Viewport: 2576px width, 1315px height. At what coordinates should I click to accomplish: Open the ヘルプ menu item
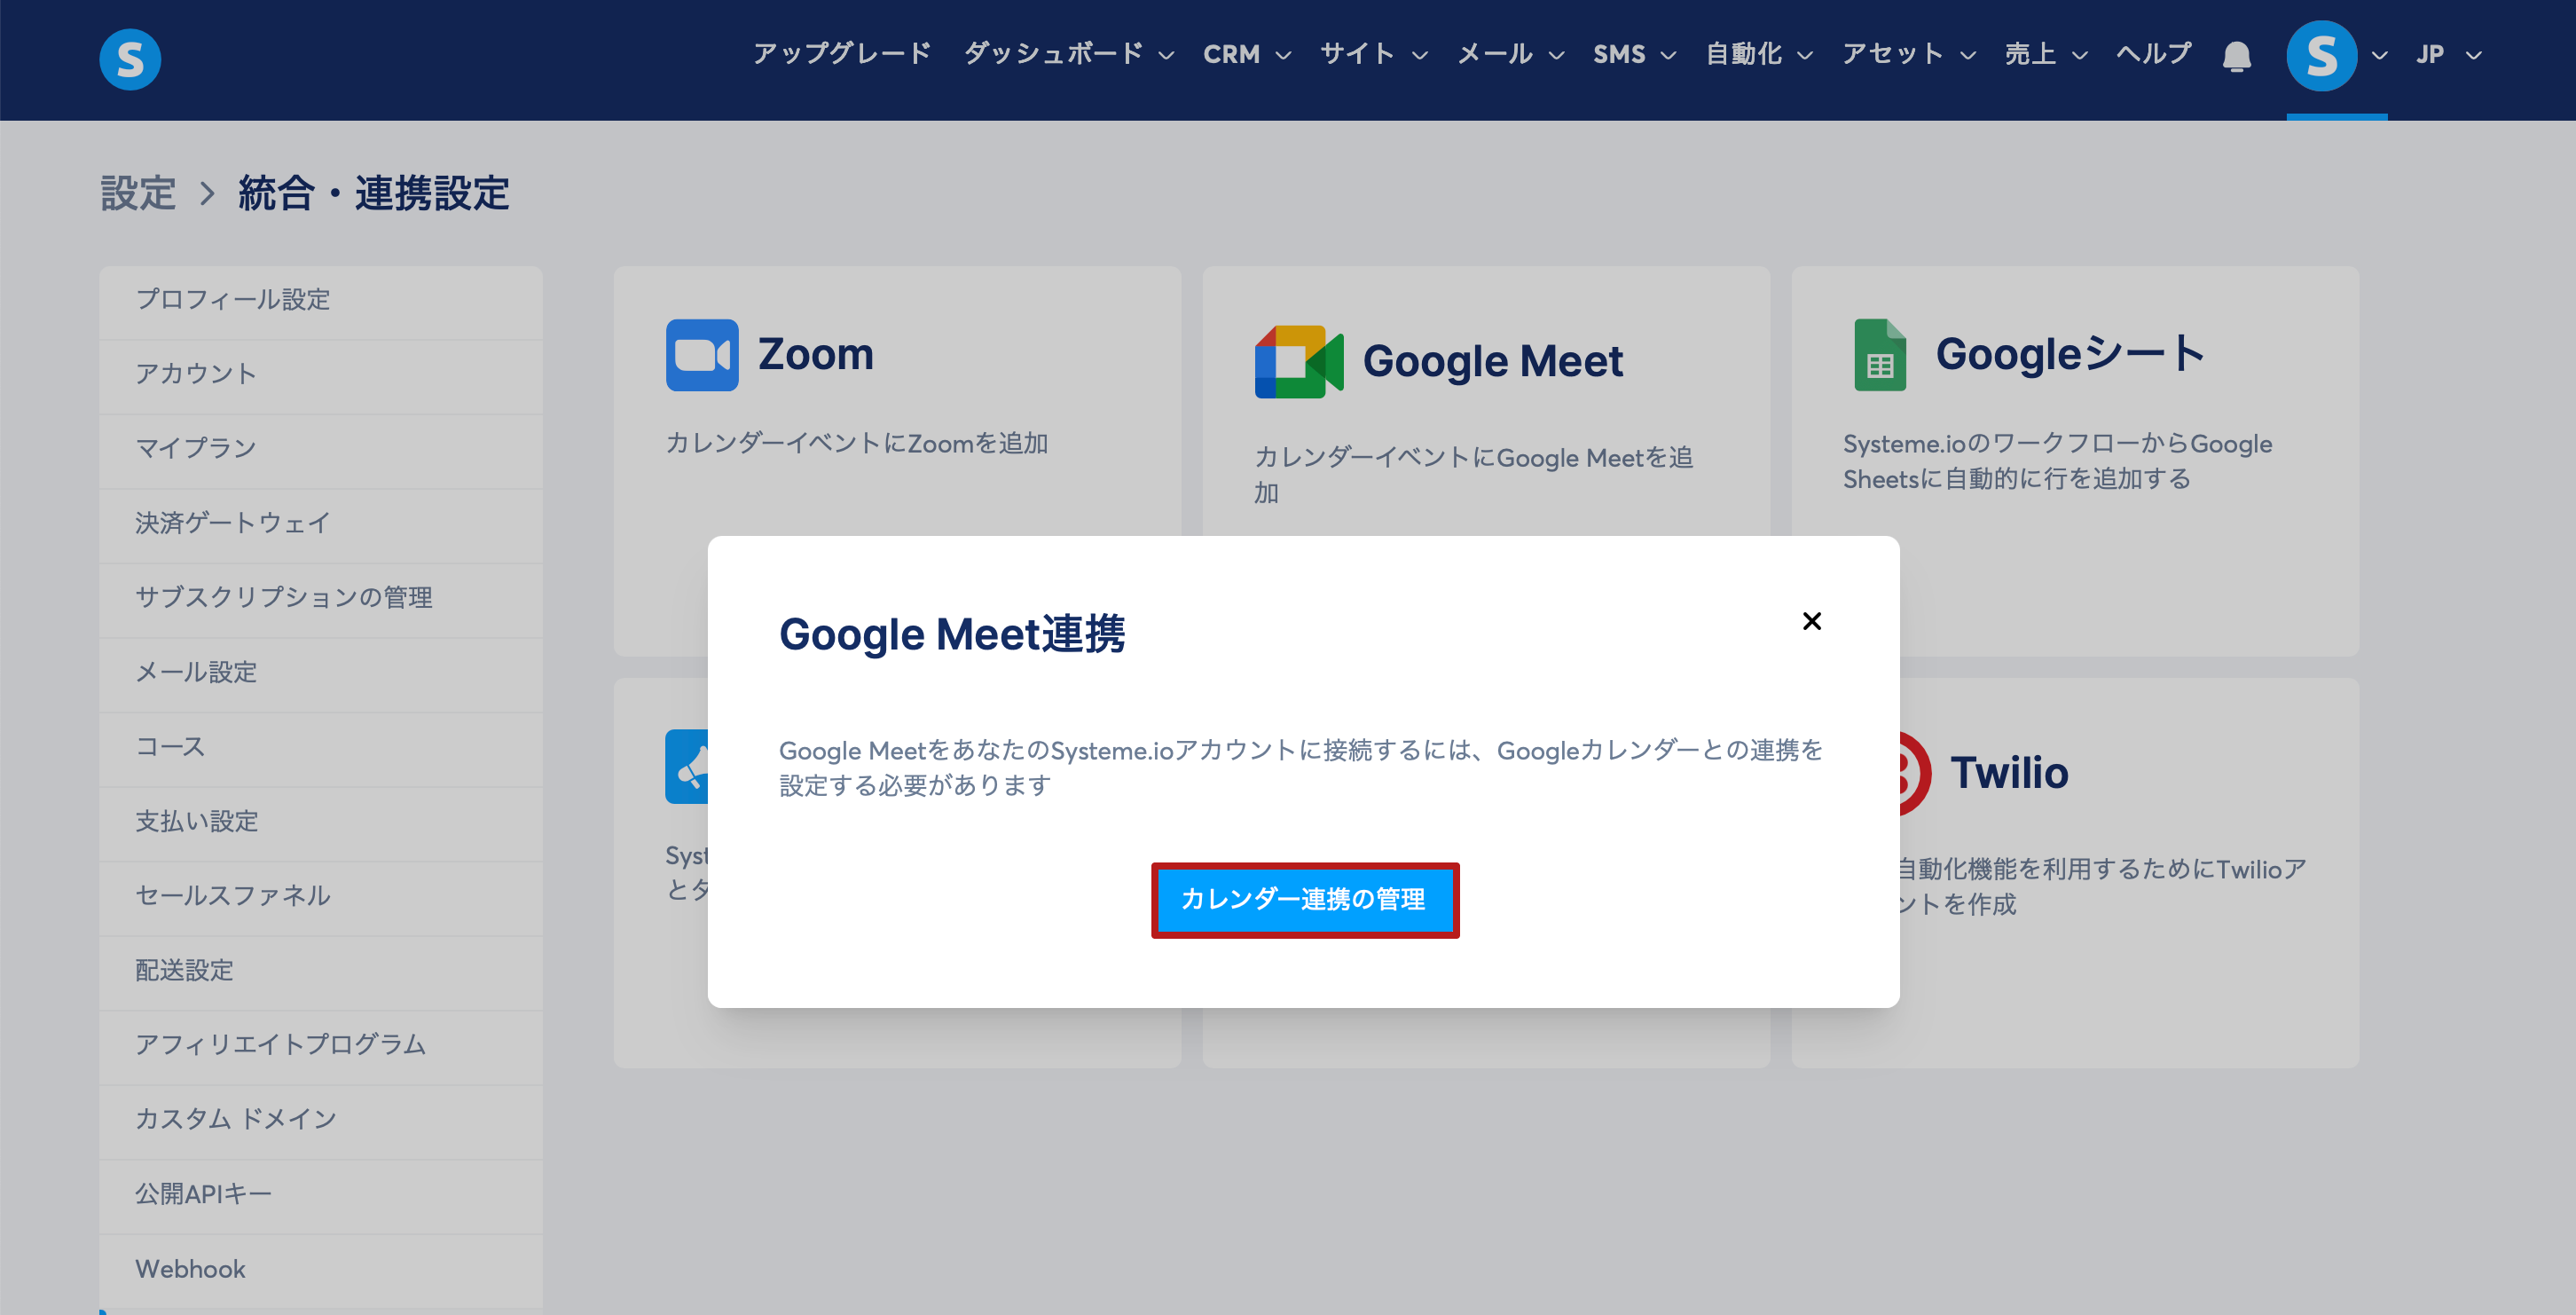(2153, 54)
